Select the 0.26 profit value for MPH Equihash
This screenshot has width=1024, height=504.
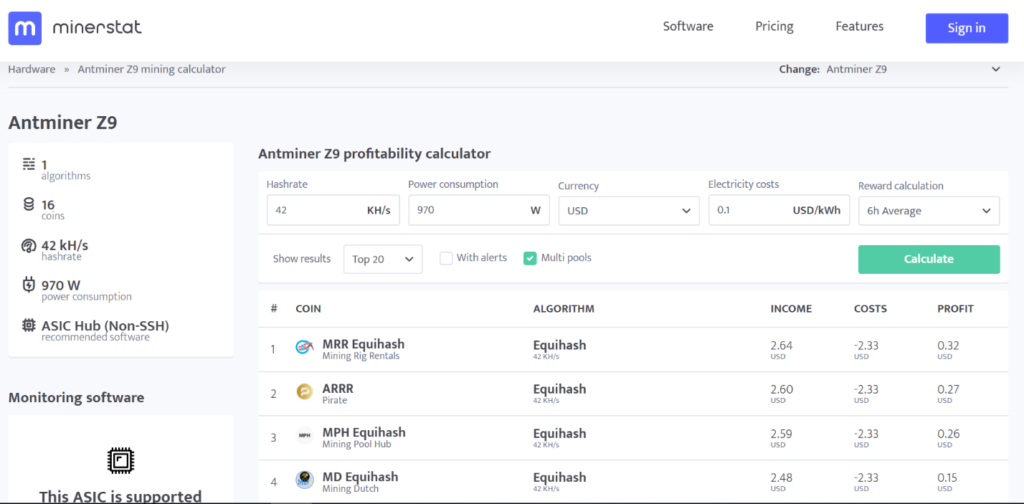(x=948, y=433)
